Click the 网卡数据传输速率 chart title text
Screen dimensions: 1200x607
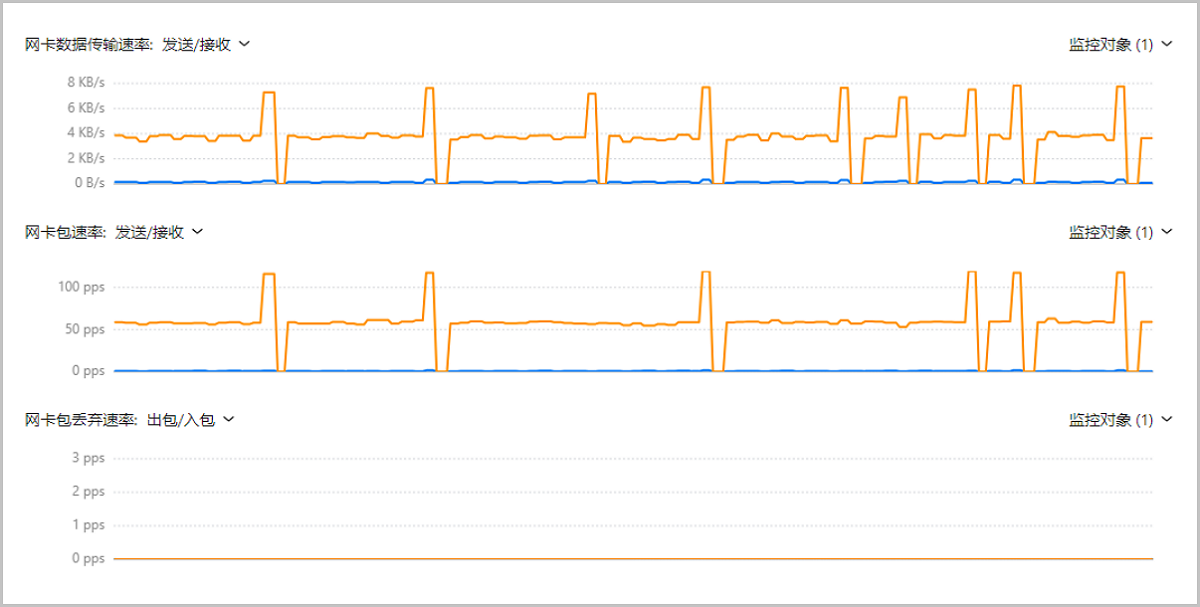click(88, 44)
